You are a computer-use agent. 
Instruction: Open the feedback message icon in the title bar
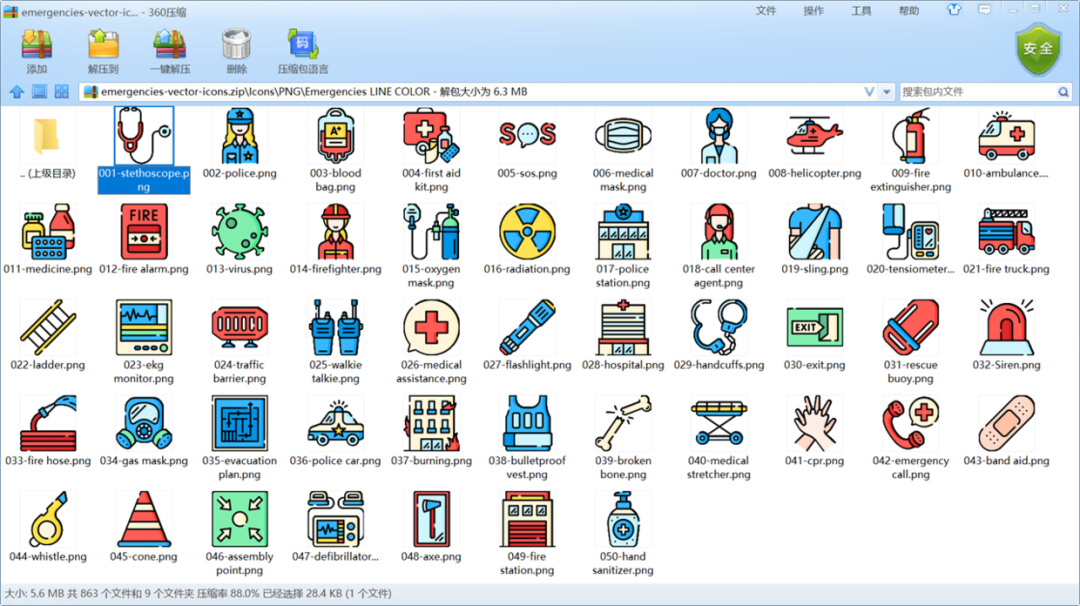pyautogui.click(x=984, y=10)
